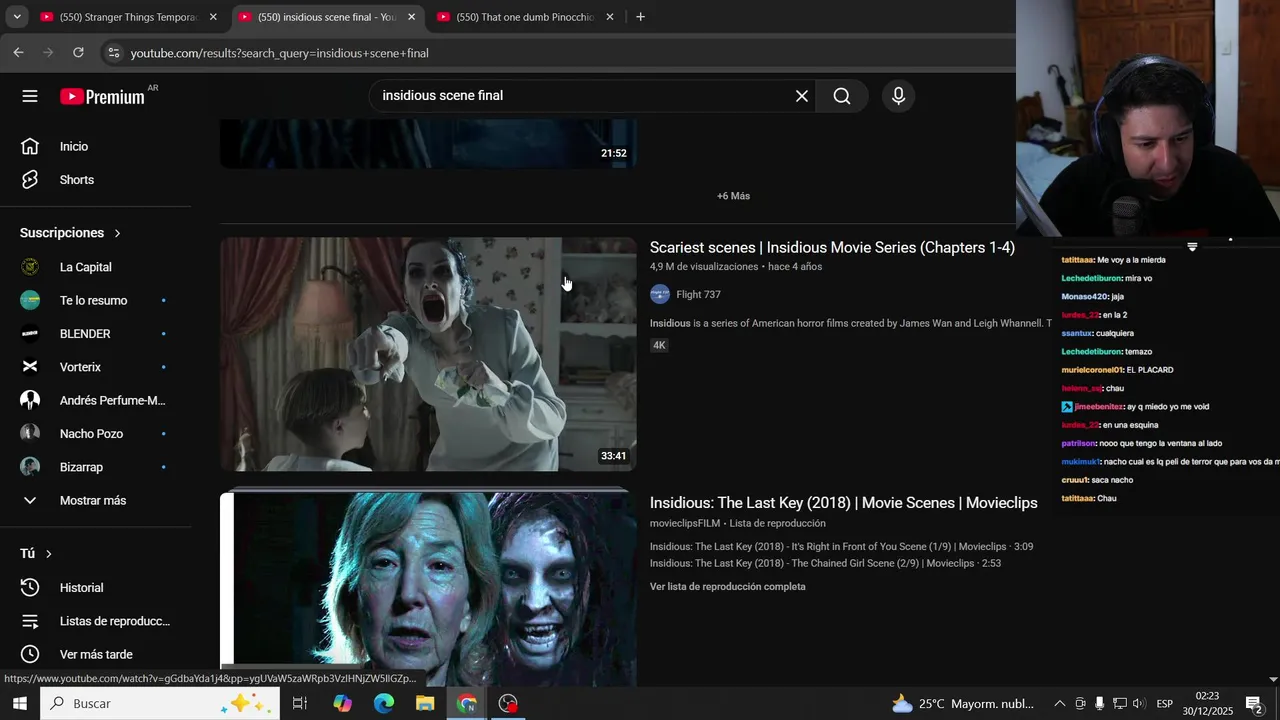Open Insidious: The Last Key Movieclips title
Screen dimensions: 1280x720
coord(843,503)
